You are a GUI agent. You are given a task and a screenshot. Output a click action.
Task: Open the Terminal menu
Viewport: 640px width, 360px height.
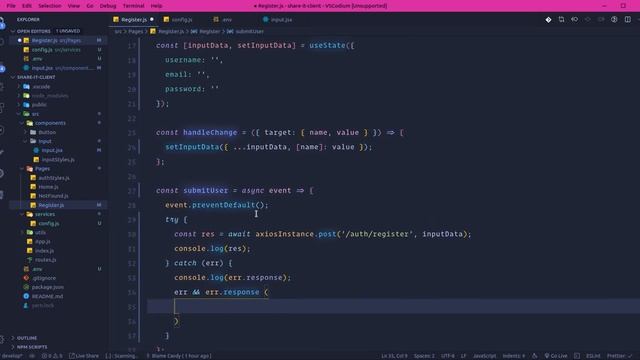click(133, 6)
